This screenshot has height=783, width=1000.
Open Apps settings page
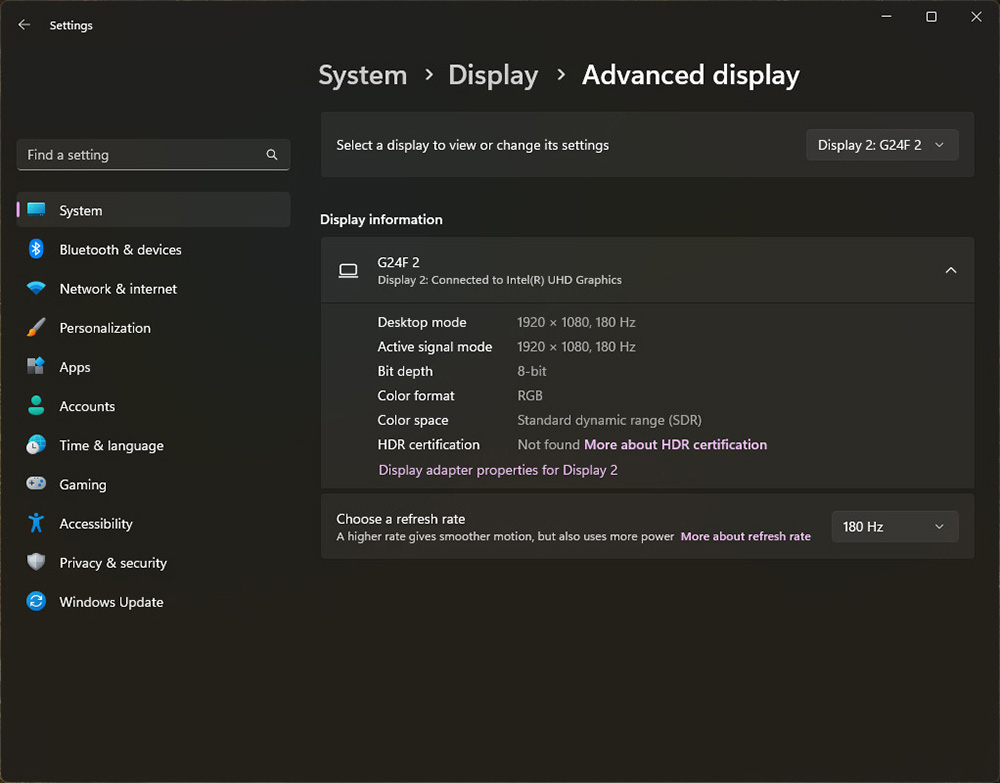point(153,367)
